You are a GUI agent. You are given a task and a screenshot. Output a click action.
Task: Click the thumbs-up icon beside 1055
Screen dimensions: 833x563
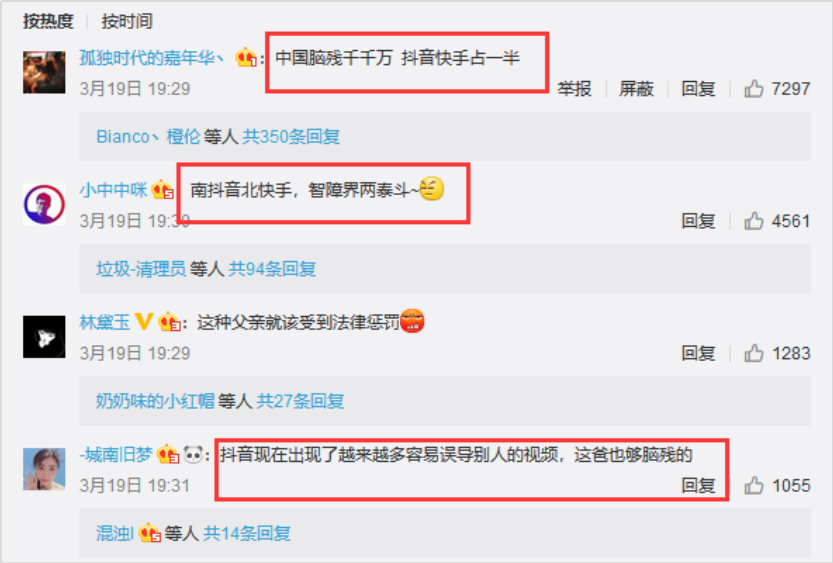[x=753, y=485]
